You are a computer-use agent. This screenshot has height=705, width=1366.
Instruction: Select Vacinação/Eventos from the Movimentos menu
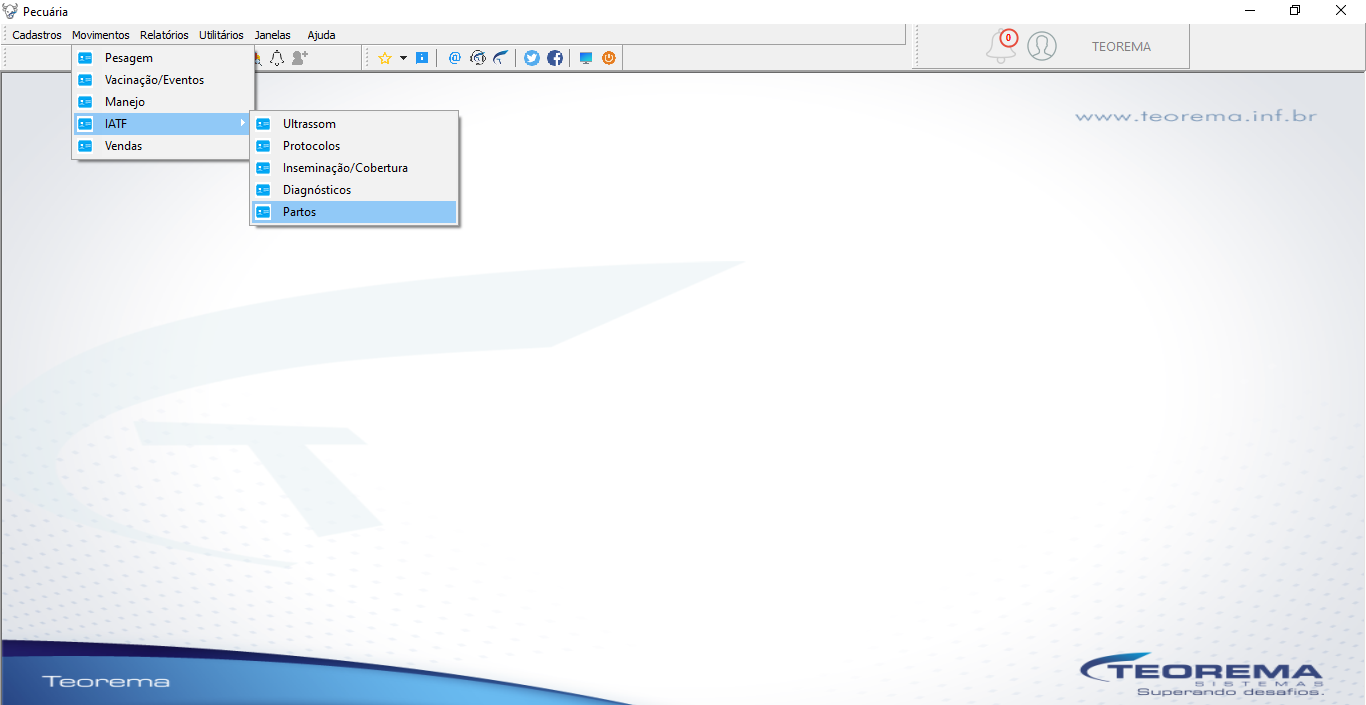point(164,80)
